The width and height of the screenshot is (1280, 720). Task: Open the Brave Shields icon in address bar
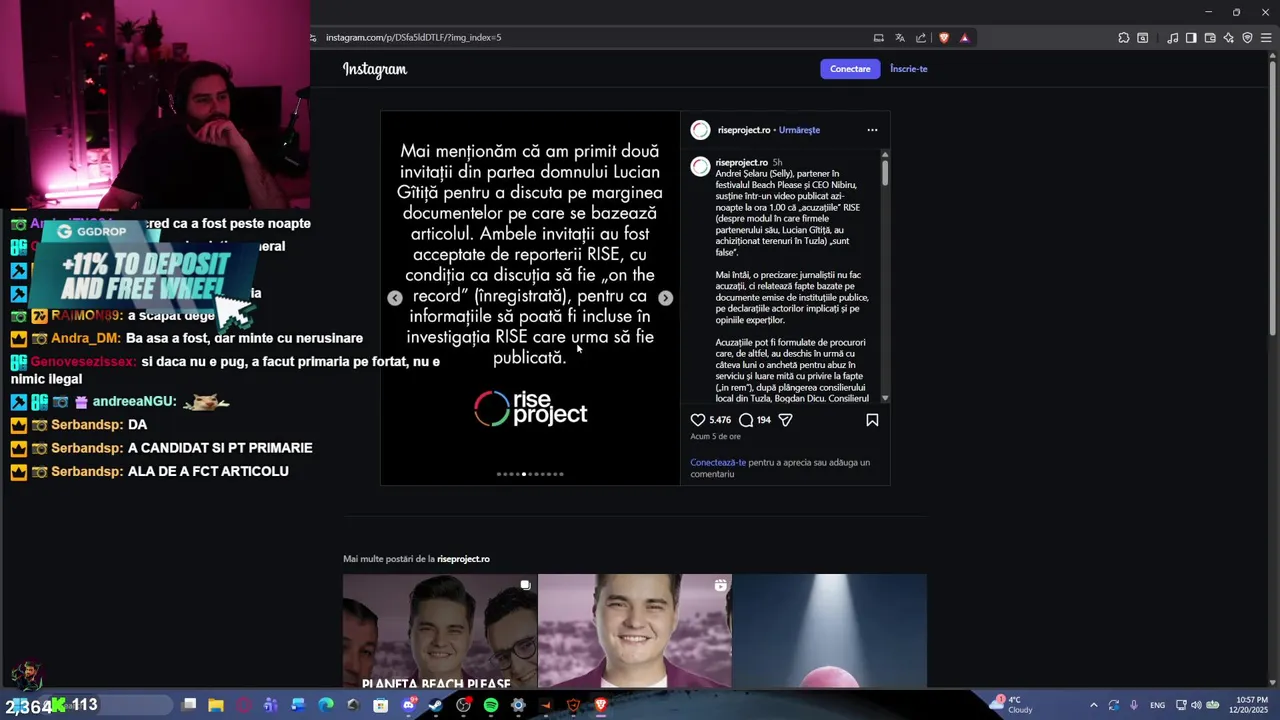pyautogui.click(x=944, y=38)
